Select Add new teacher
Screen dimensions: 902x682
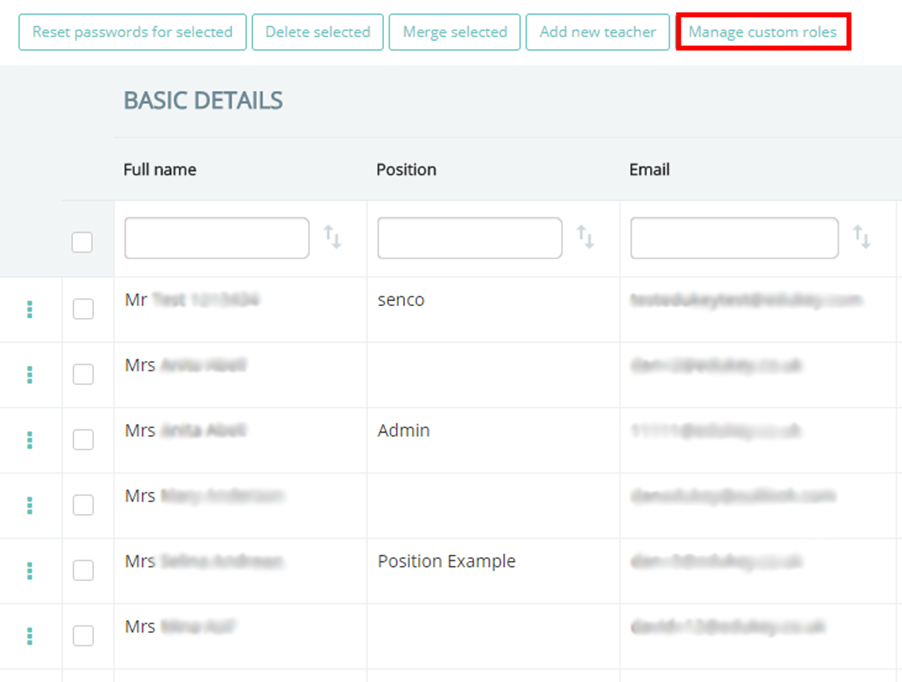tap(597, 31)
